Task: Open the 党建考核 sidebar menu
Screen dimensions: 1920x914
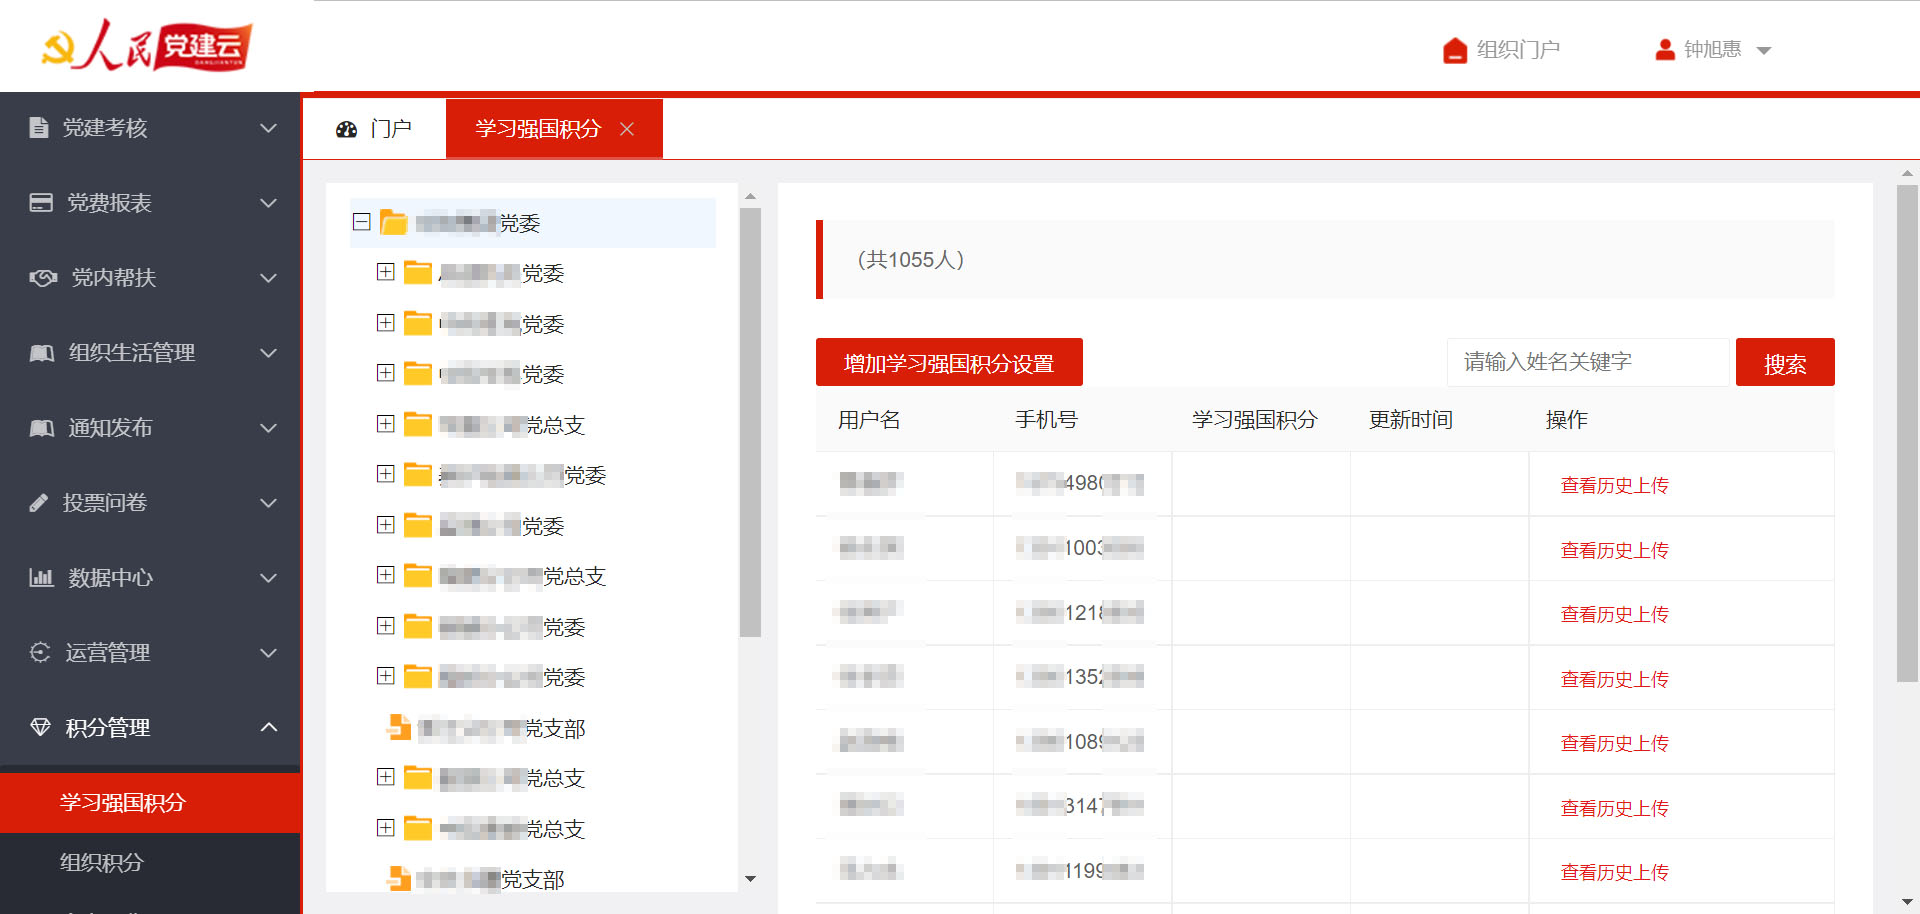Action: [150, 127]
